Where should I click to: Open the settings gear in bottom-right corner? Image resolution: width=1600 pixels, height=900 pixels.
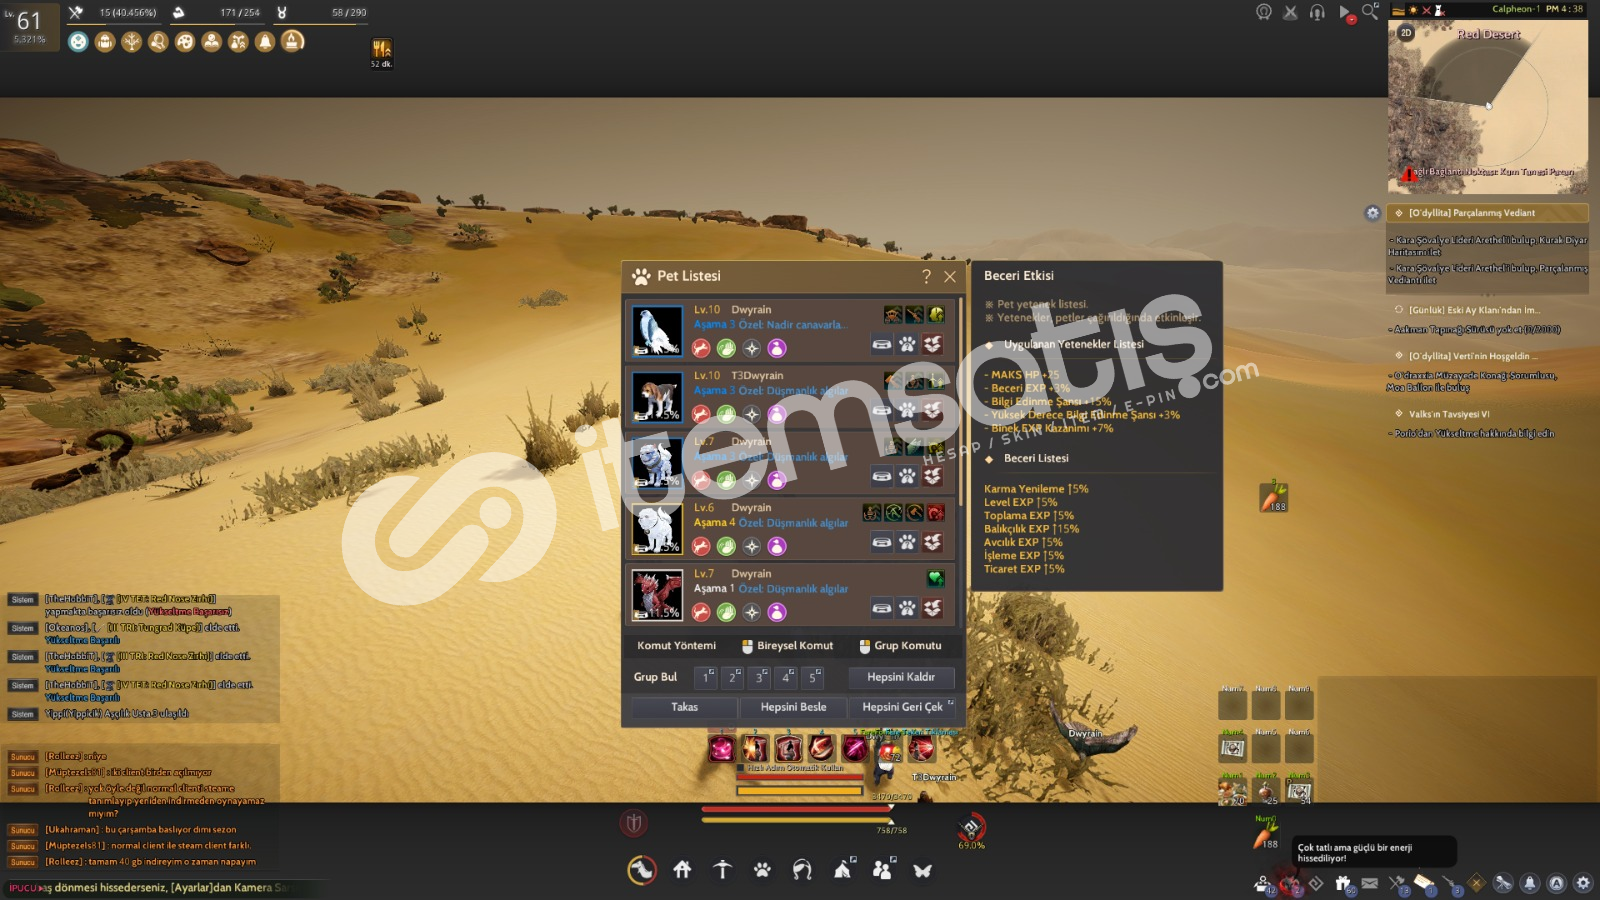coord(1582,883)
